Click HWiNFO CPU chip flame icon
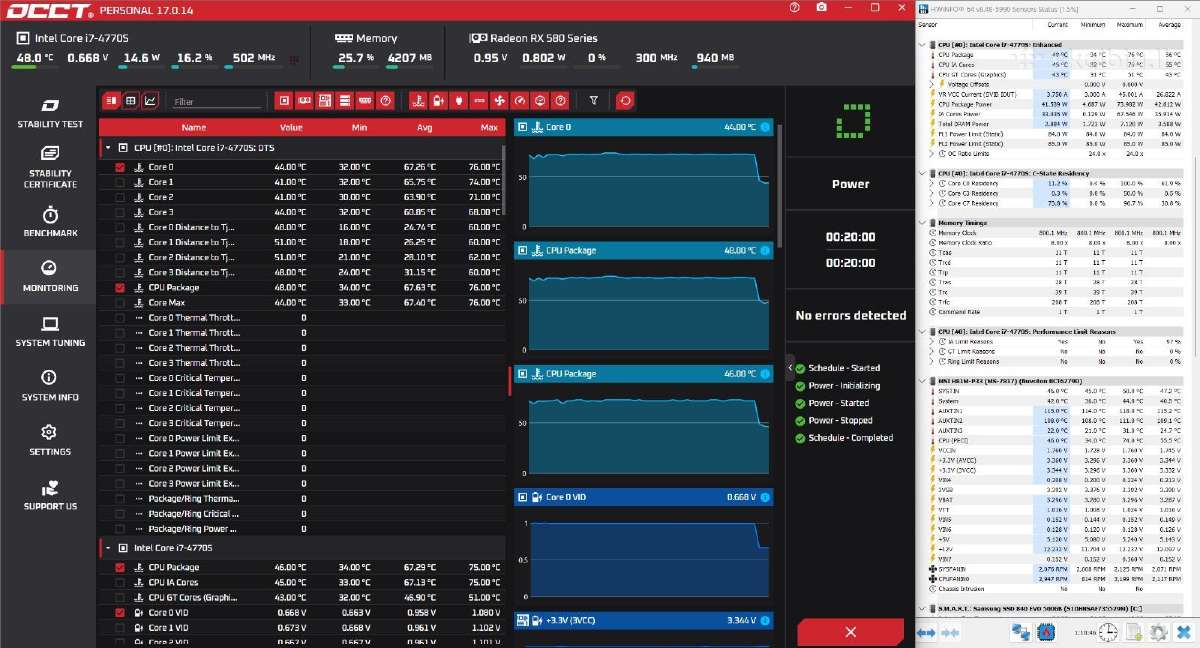Screen dimensions: 1200x648 pos(1046,632)
